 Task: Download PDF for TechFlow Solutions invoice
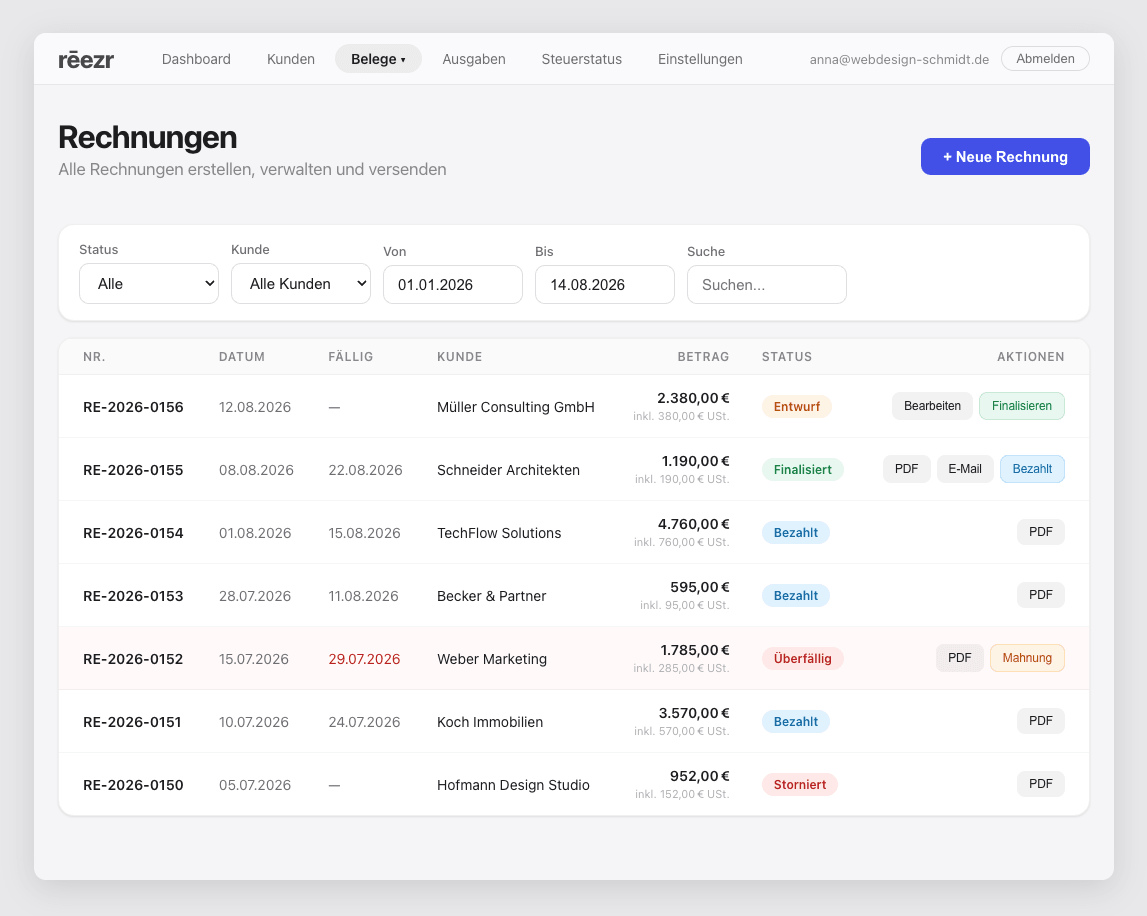pyautogui.click(x=1040, y=532)
